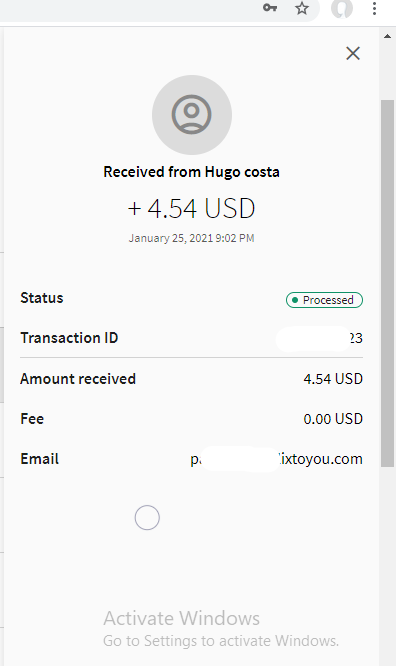396x666 pixels.
Task: Click the sender email address ending in ixtoyou.com
Action: point(277,459)
